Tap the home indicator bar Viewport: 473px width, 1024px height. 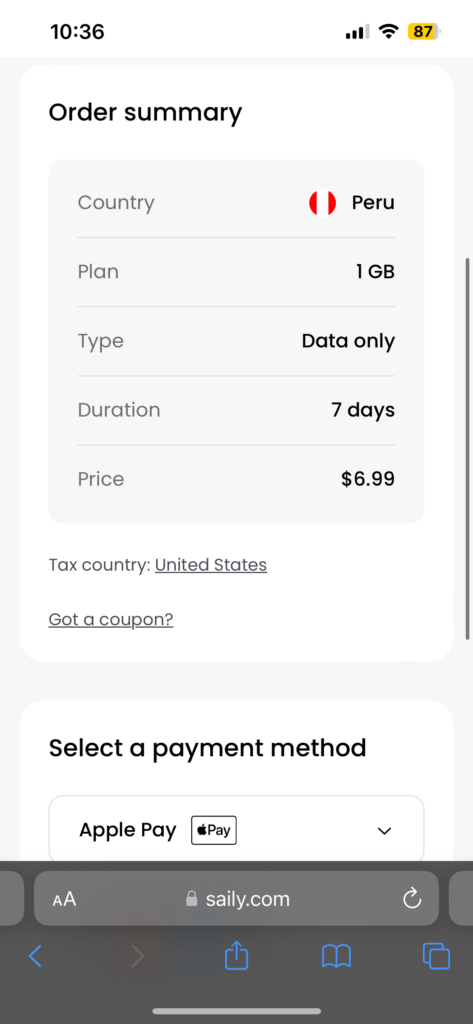click(x=236, y=1011)
